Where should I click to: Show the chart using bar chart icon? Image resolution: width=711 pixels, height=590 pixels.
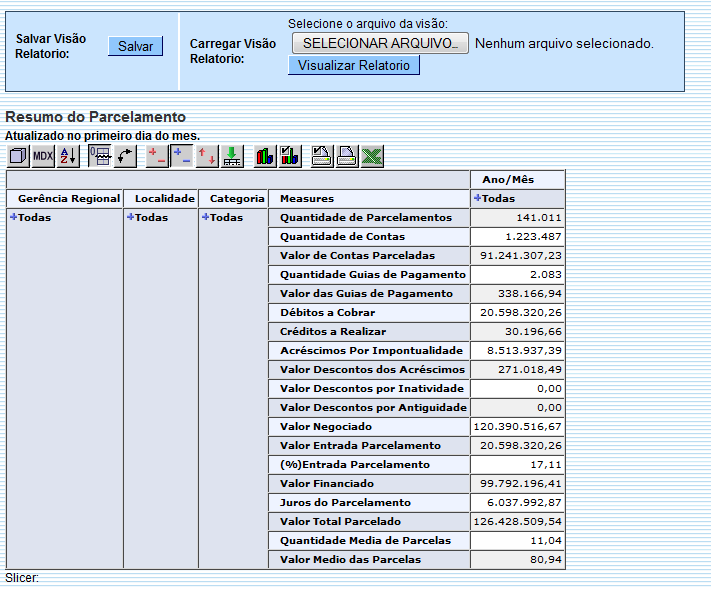(265, 156)
